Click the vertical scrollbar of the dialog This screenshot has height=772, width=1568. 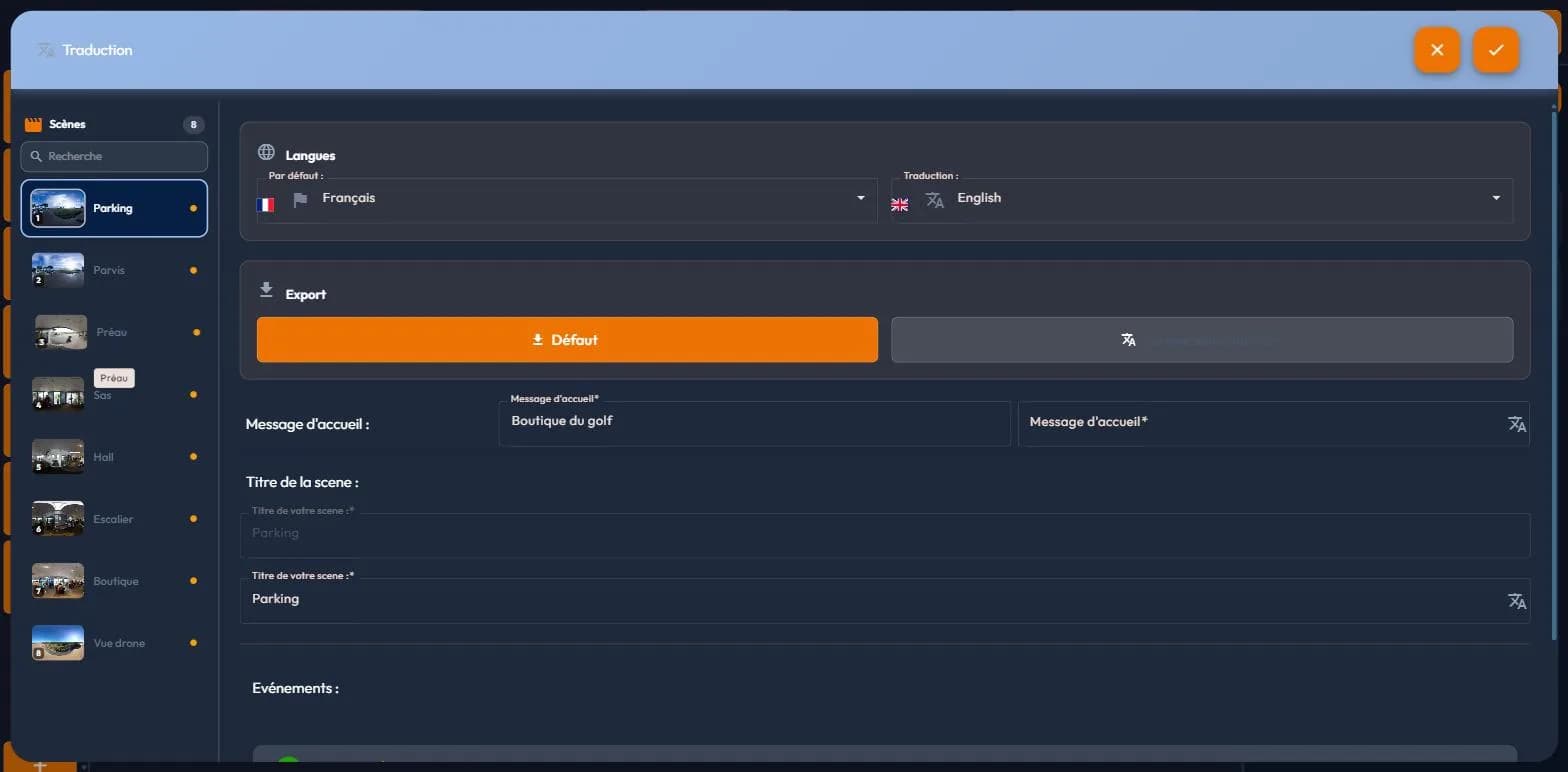tap(1554, 375)
